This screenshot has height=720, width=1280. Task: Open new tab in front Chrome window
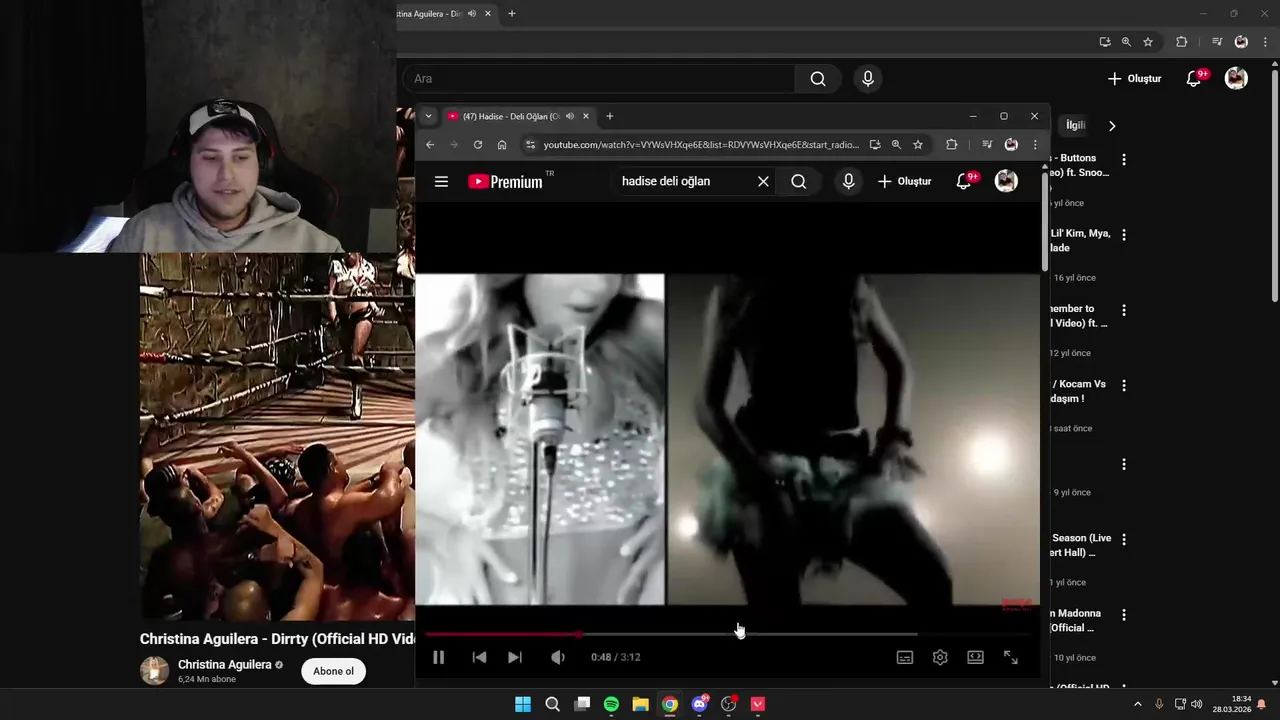click(x=610, y=116)
